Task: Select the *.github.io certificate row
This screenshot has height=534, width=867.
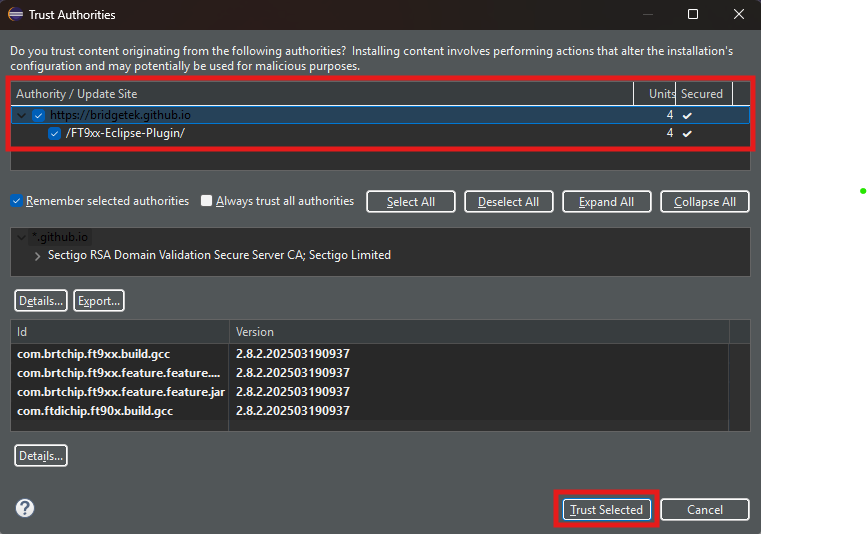Action: click(60, 237)
